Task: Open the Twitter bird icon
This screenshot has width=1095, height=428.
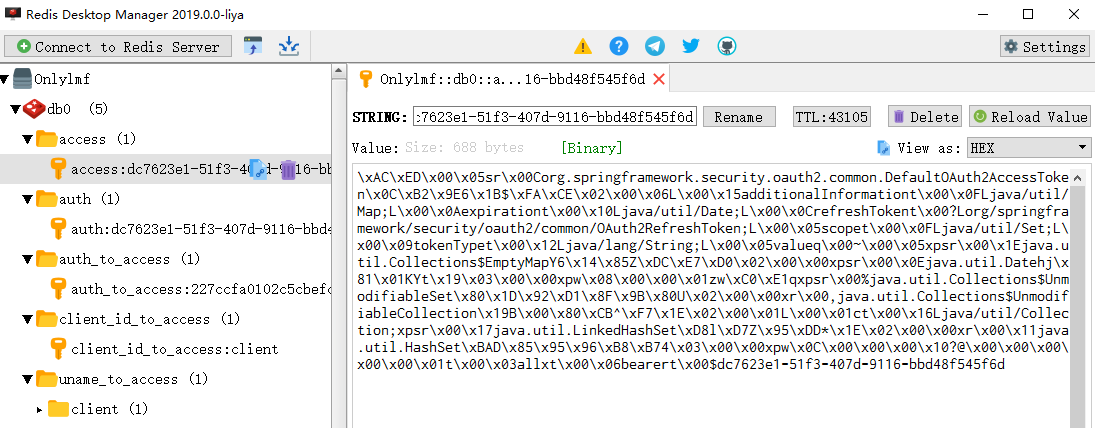Action: pyautogui.click(x=691, y=47)
